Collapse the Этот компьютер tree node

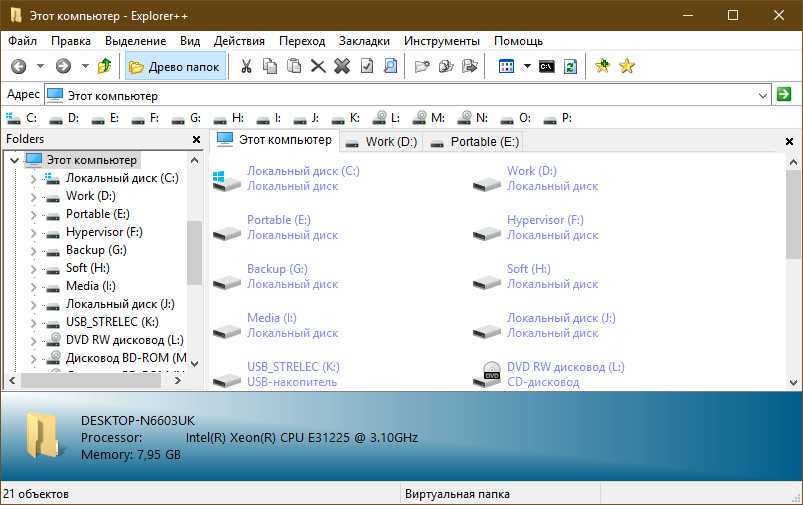[15, 160]
